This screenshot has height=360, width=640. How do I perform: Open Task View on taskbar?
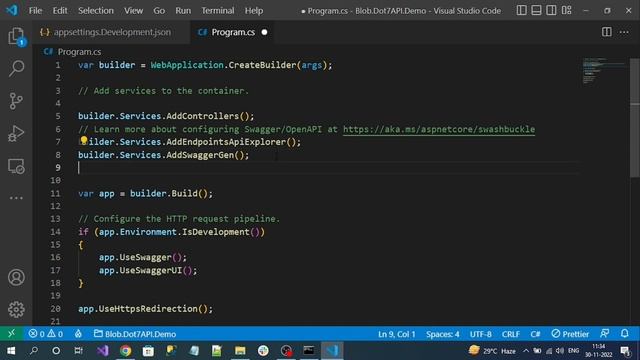[78, 351]
